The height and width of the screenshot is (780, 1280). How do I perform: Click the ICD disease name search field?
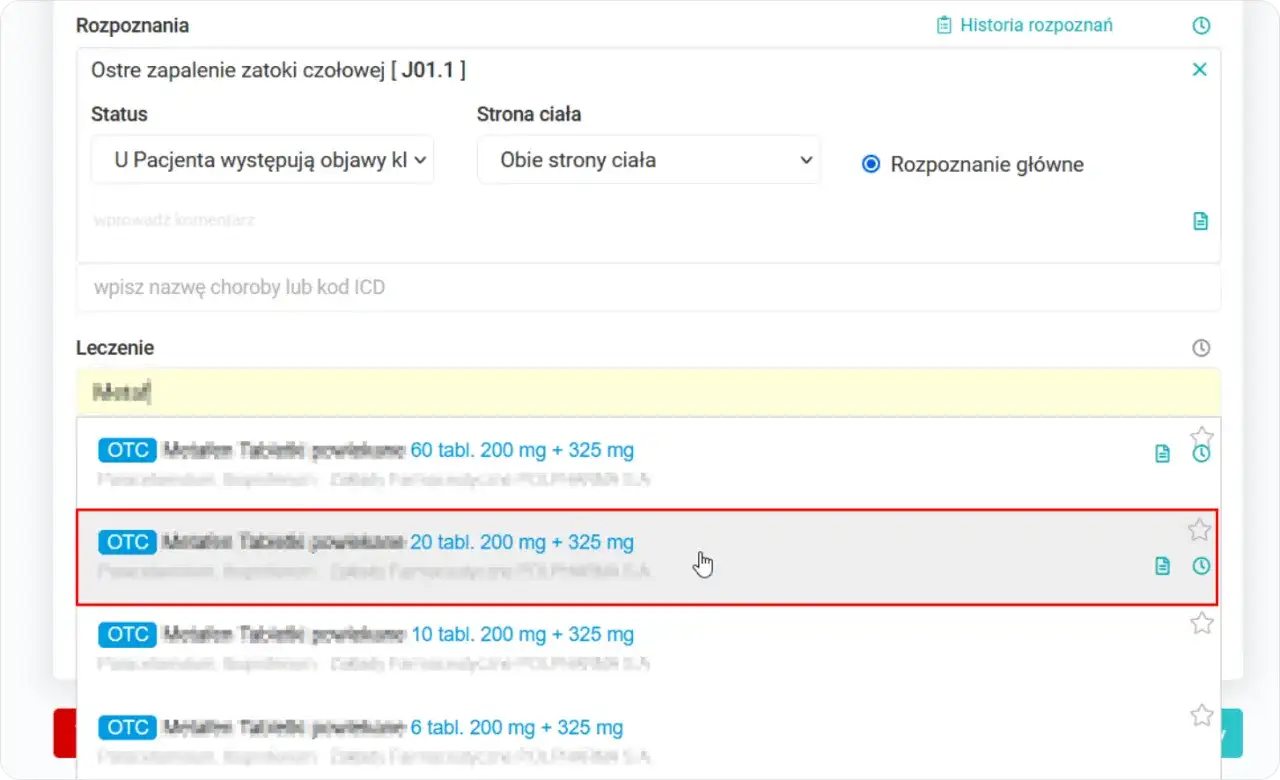(x=648, y=288)
